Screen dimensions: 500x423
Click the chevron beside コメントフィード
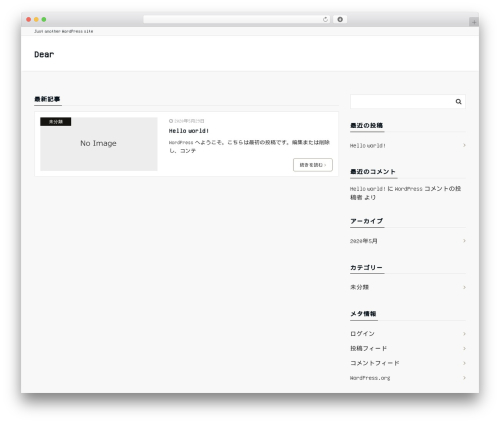click(464, 363)
